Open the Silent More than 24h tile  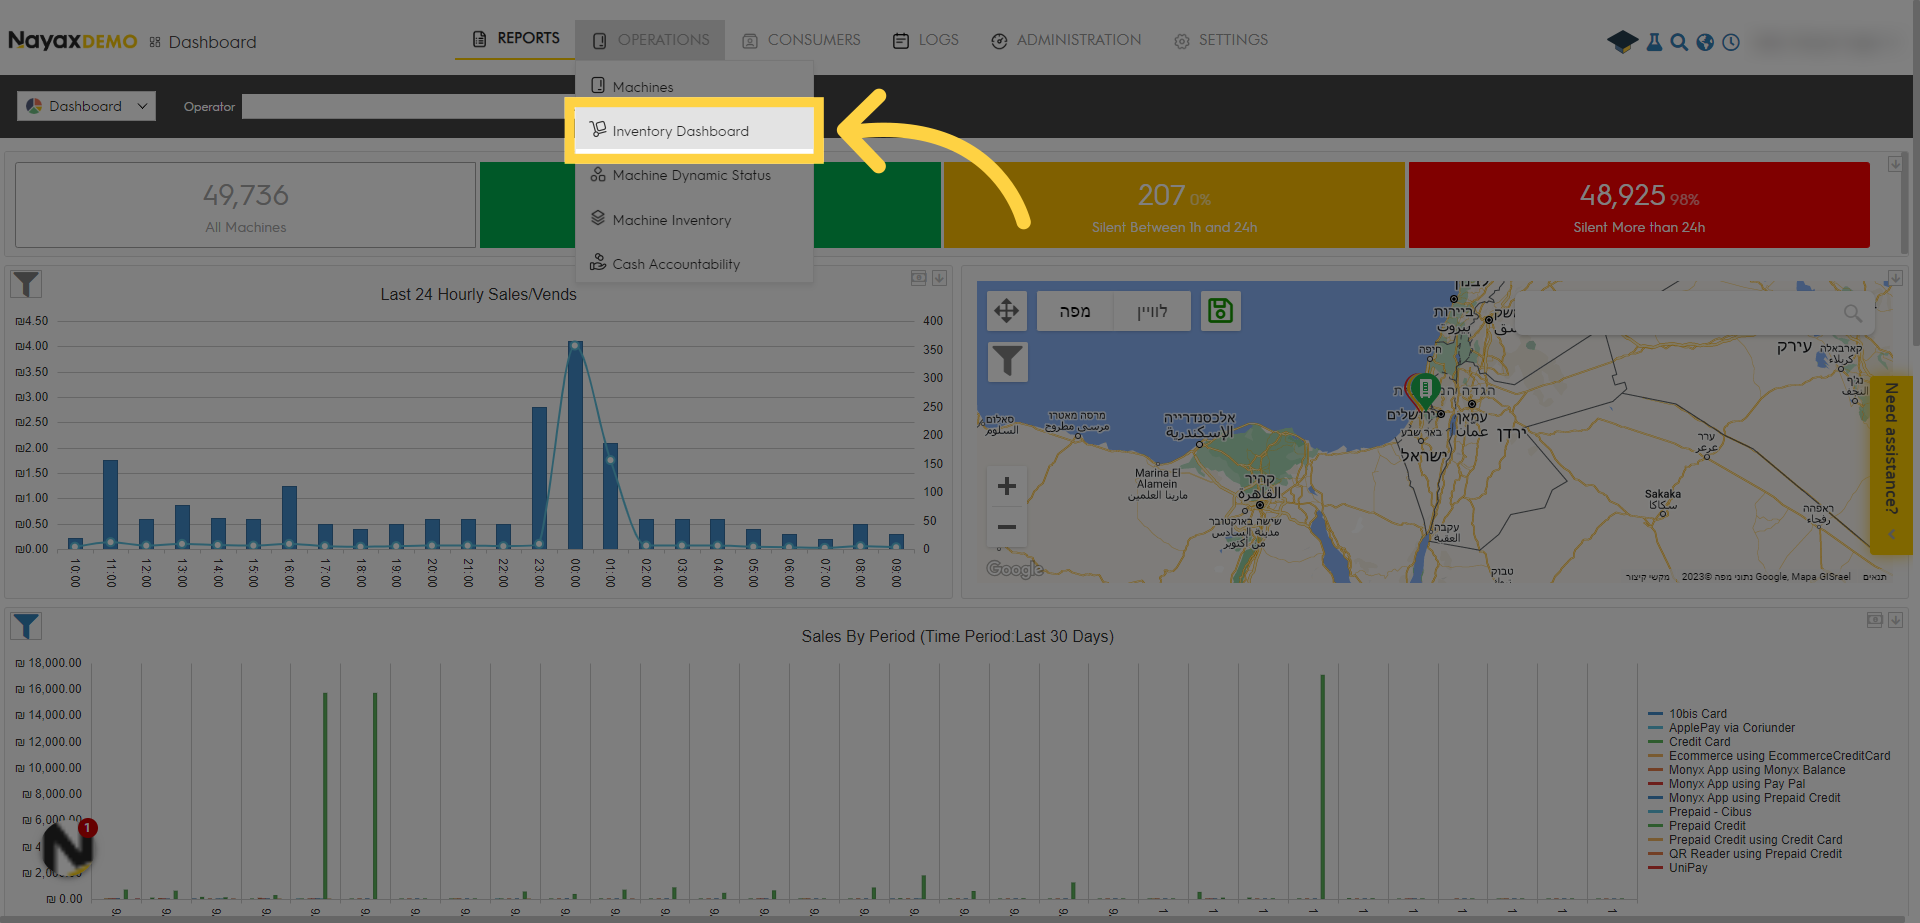click(1639, 205)
